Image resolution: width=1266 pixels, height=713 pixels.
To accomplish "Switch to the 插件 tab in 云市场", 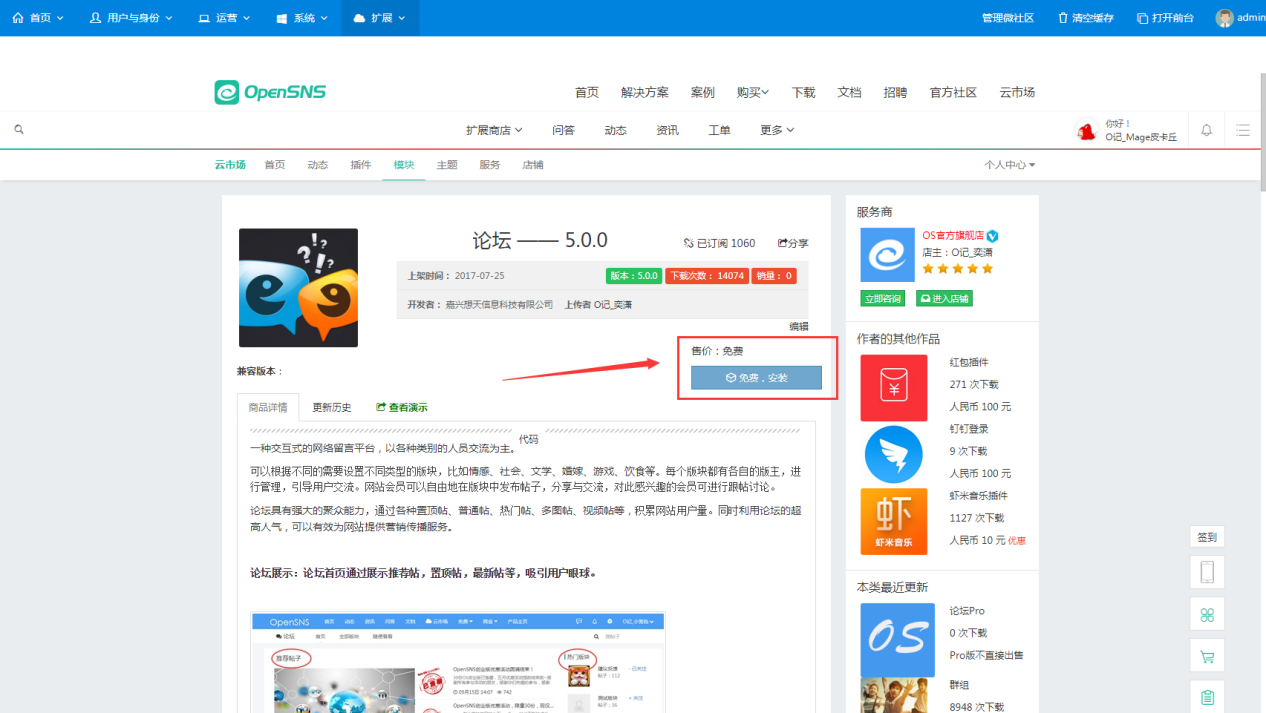I will (361, 165).
